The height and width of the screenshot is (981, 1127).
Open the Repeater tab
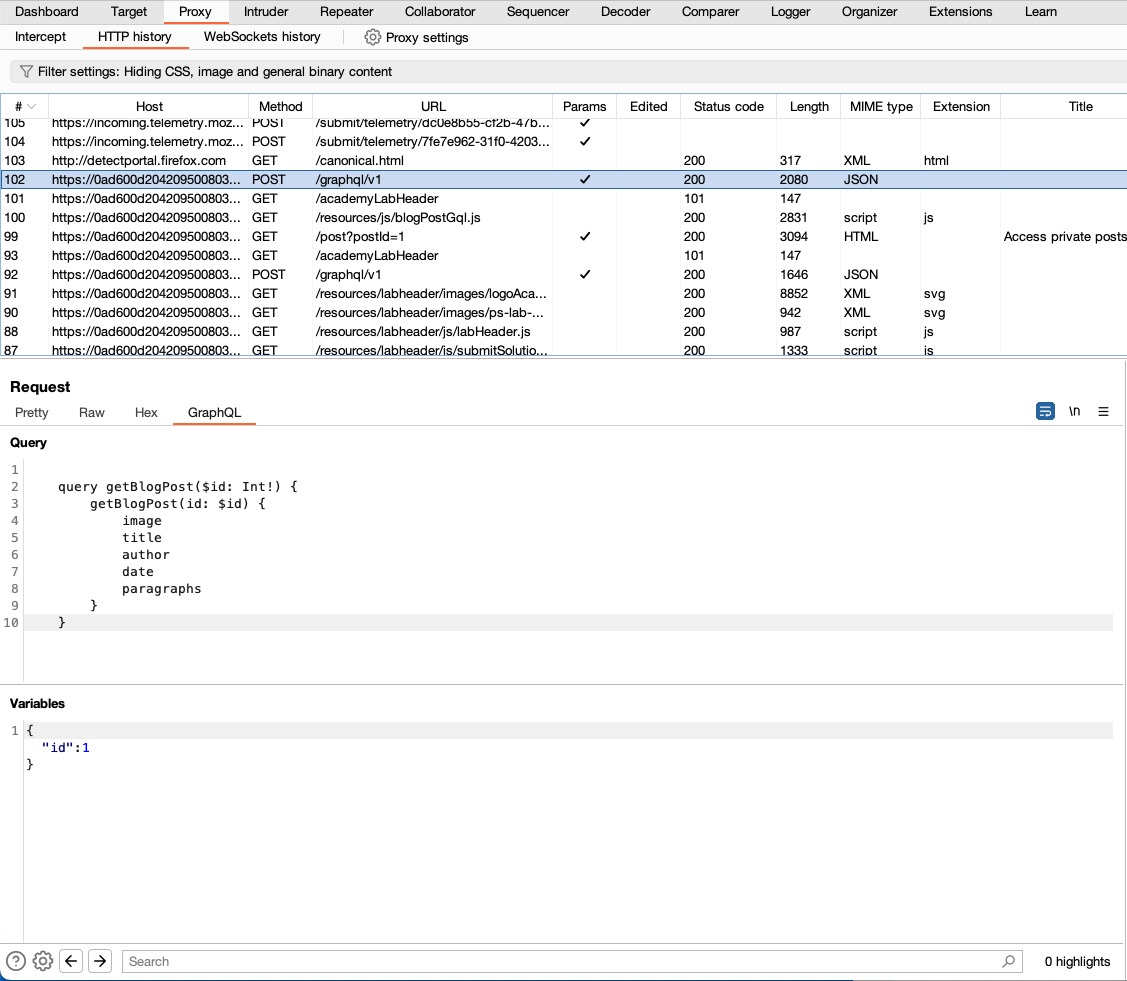pyautogui.click(x=346, y=11)
